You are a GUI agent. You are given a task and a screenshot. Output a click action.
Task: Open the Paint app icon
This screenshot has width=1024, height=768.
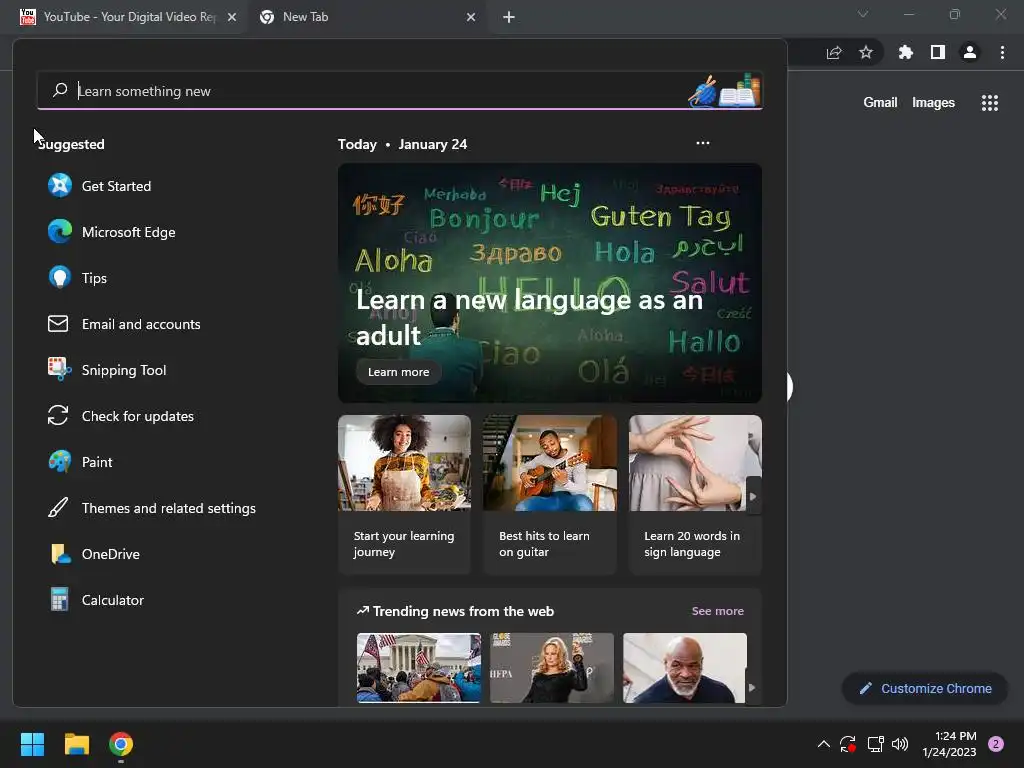tap(59, 462)
